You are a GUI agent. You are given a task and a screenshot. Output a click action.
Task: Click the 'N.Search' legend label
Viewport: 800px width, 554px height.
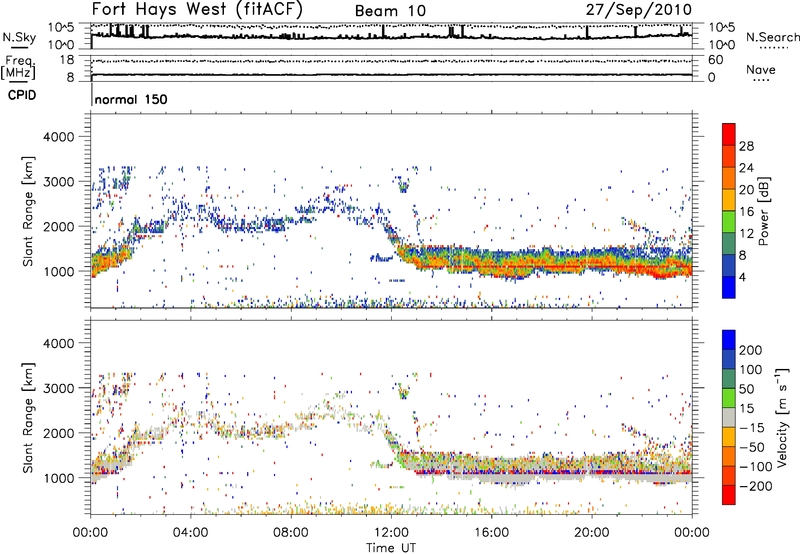(772, 37)
